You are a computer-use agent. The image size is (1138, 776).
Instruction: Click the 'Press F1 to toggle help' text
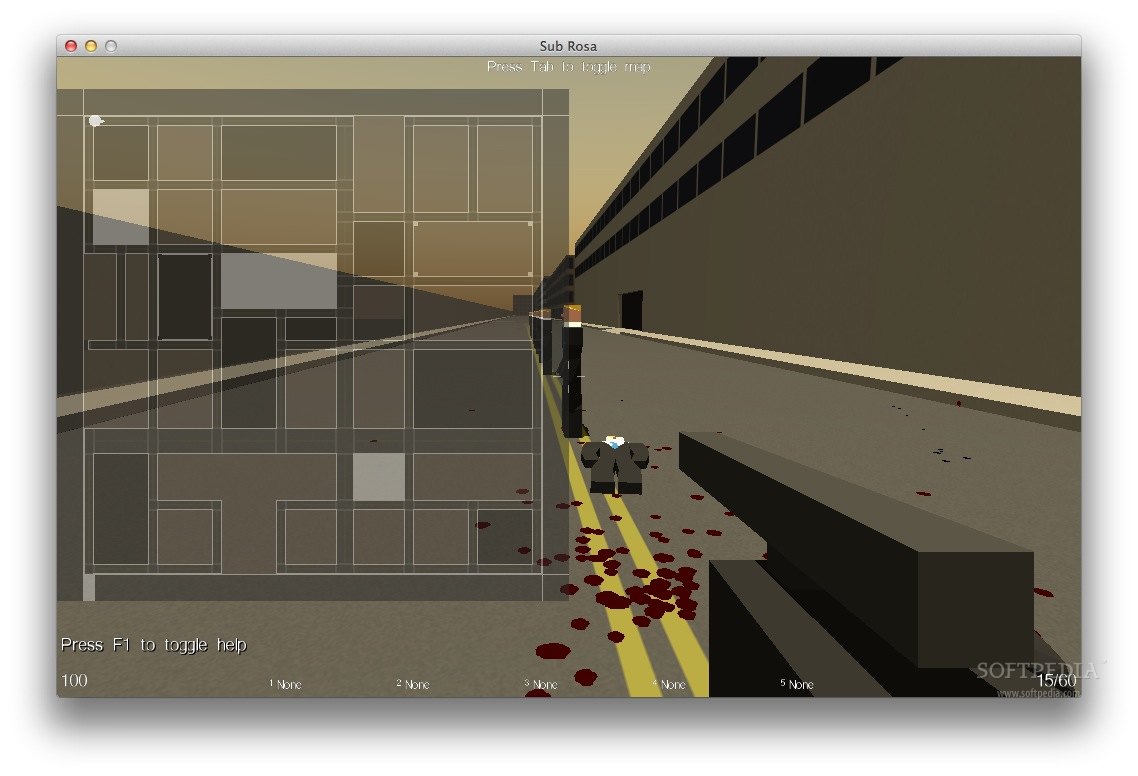[154, 645]
